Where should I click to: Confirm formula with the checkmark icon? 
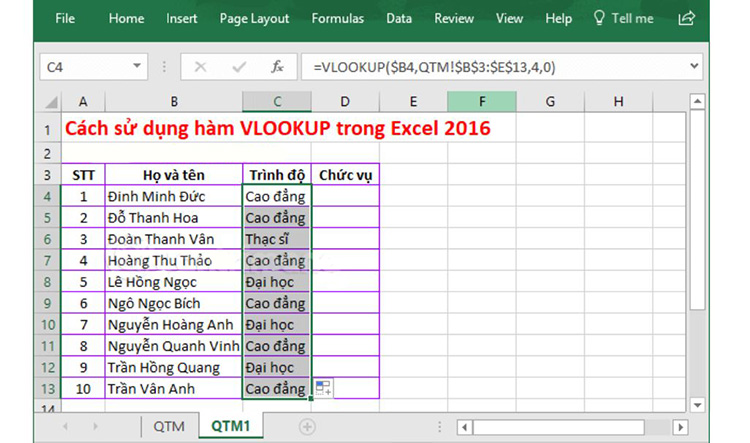pos(239,67)
